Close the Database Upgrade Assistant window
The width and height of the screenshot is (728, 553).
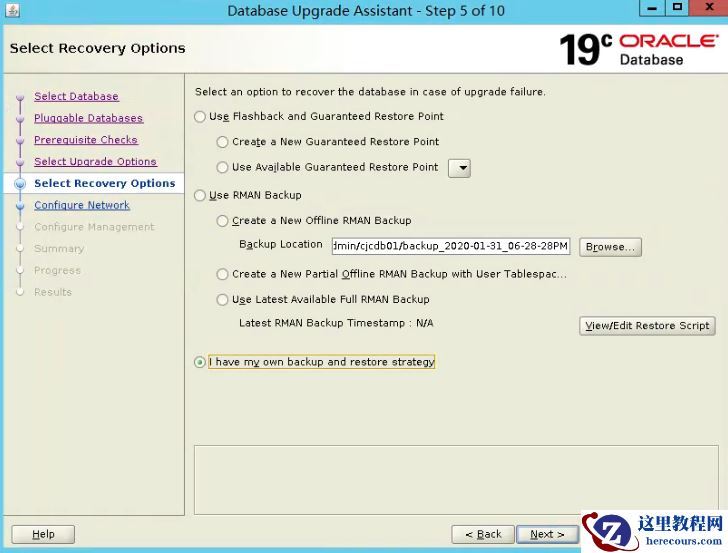[x=709, y=8]
